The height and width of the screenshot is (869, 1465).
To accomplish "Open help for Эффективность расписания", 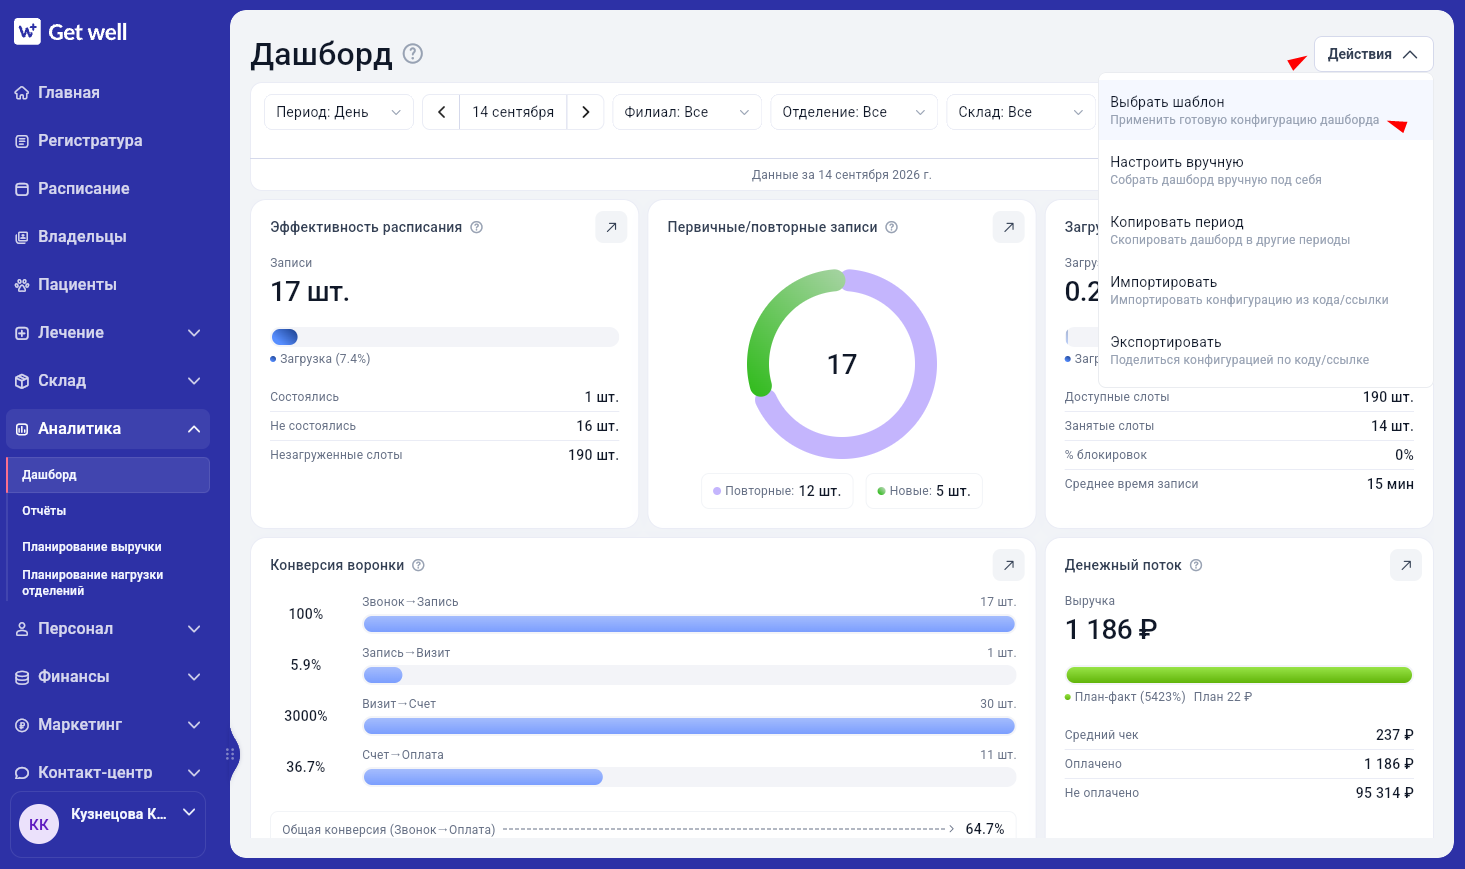I will (x=477, y=227).
